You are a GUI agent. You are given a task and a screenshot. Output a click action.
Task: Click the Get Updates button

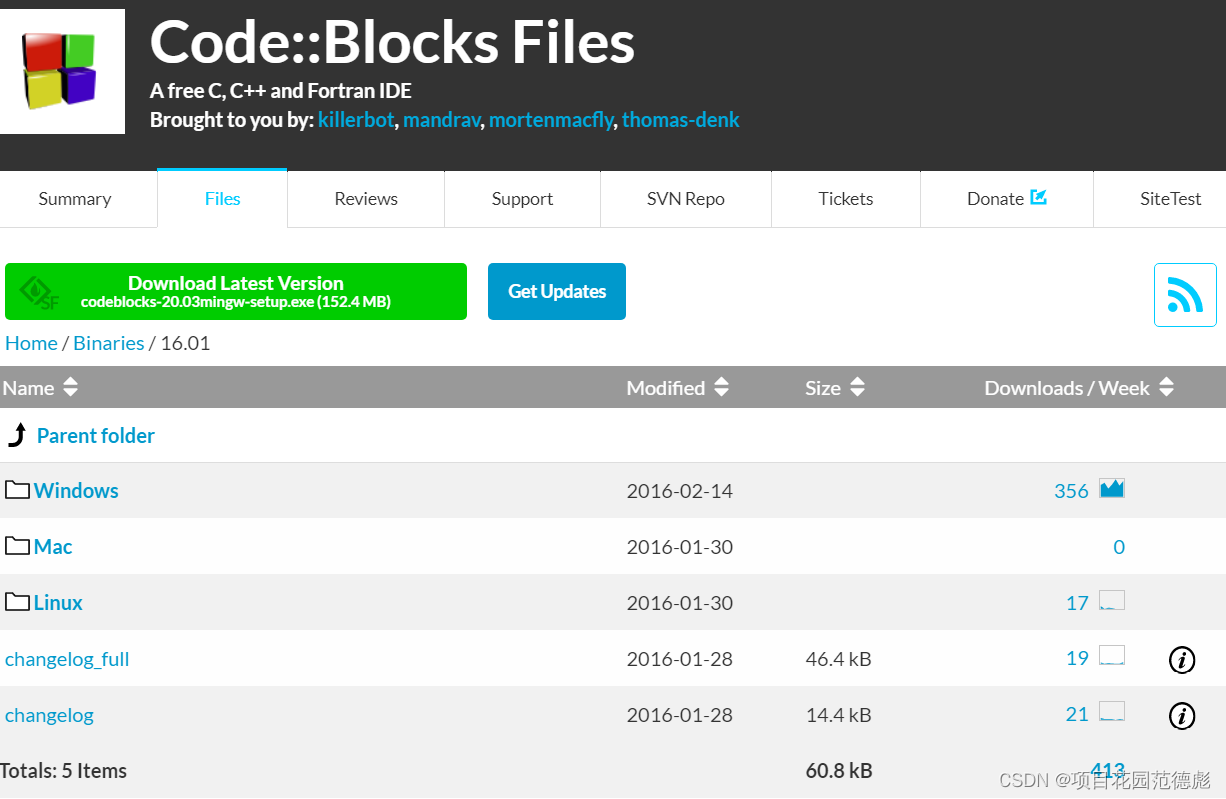pyautogui.click(x=557, y=291)
